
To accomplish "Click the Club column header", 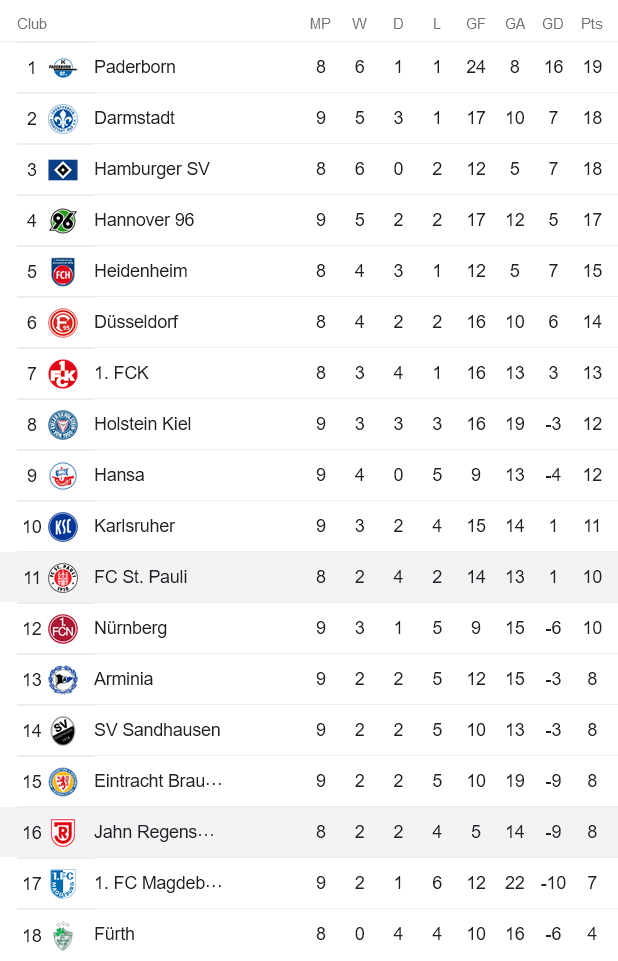I will click(31, 24).
